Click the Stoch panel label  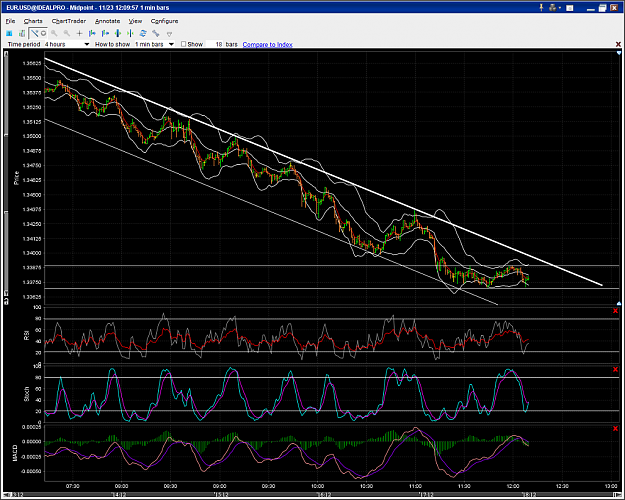click(27, 394)
